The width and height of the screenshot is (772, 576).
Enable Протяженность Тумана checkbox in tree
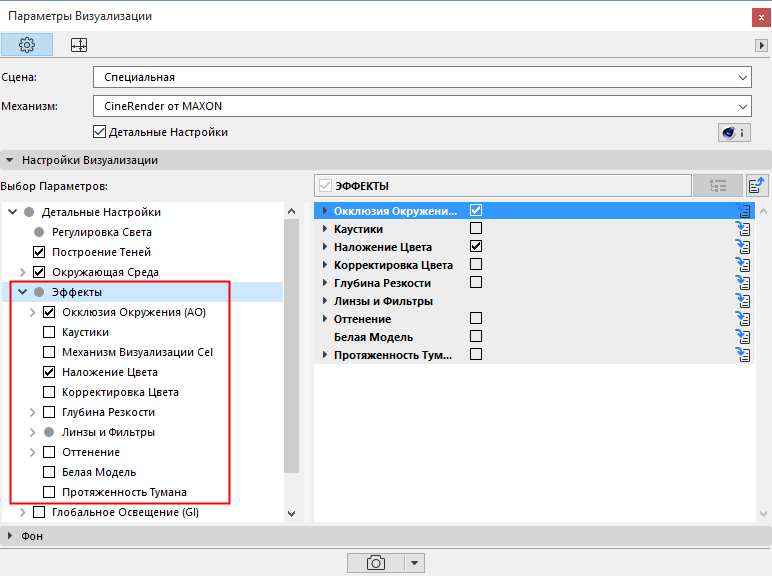pos(49,492)
